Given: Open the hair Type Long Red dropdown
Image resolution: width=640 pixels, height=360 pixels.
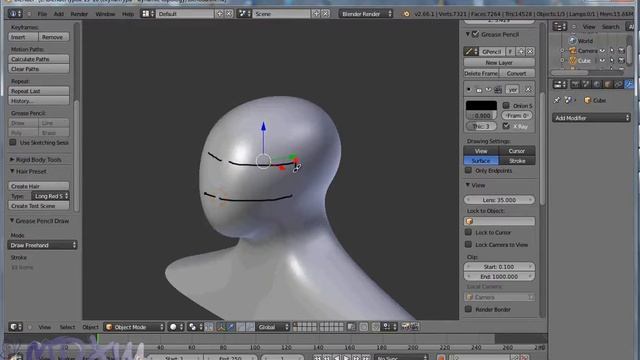Looking at the screenshot, I should pyautogui.click(x=51, y=196).
